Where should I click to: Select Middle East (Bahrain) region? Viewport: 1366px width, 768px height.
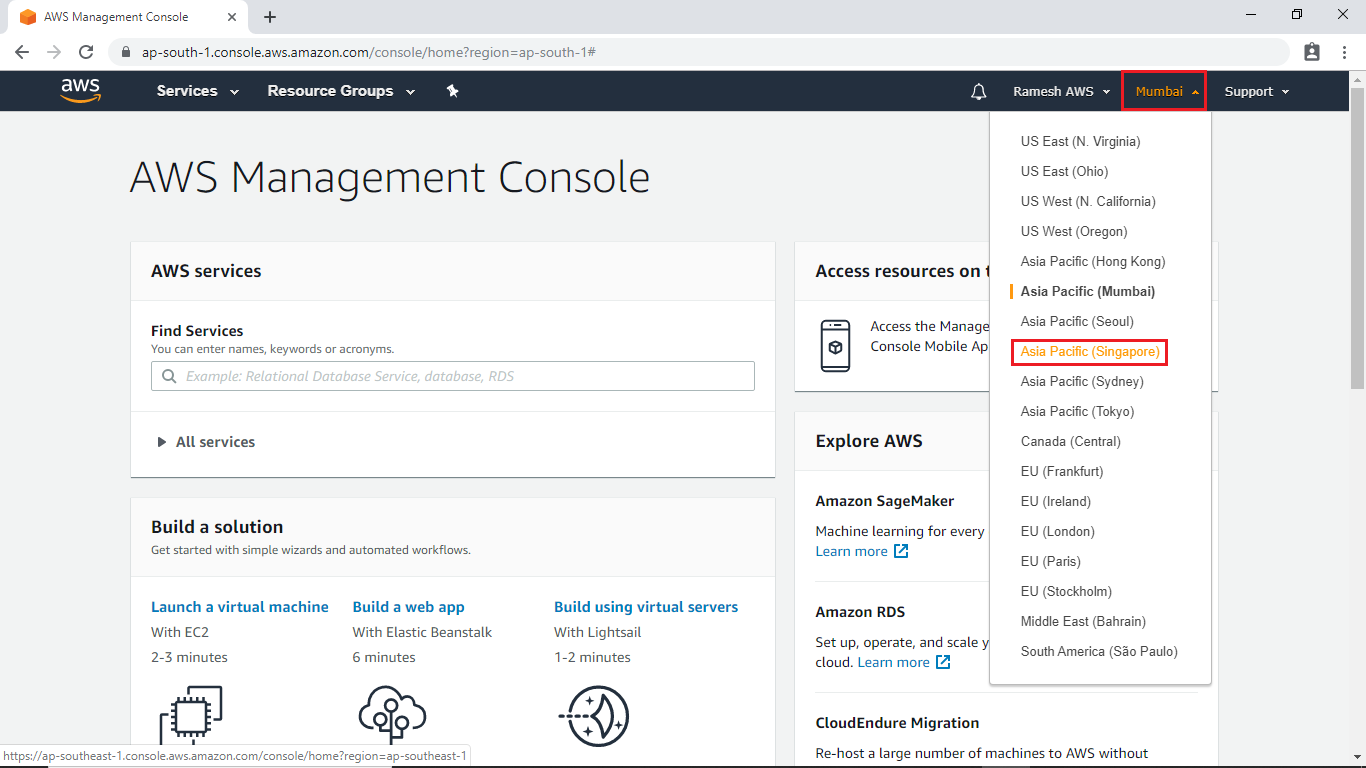point(1083,622)
